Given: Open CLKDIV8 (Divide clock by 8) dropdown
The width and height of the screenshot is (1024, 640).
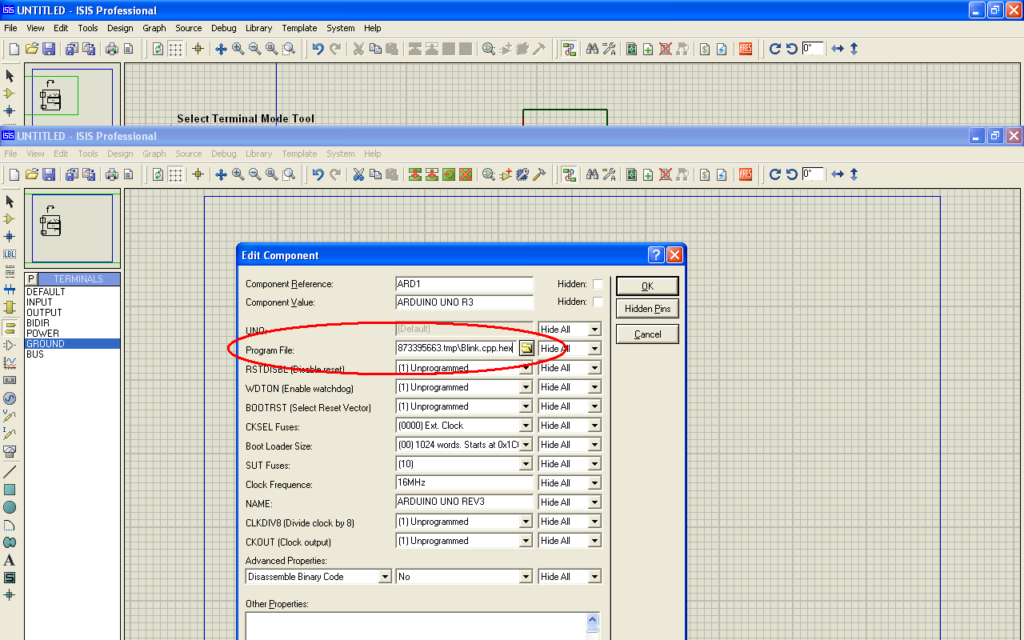Looking at the screenshot, I should [x=526, y=522].
